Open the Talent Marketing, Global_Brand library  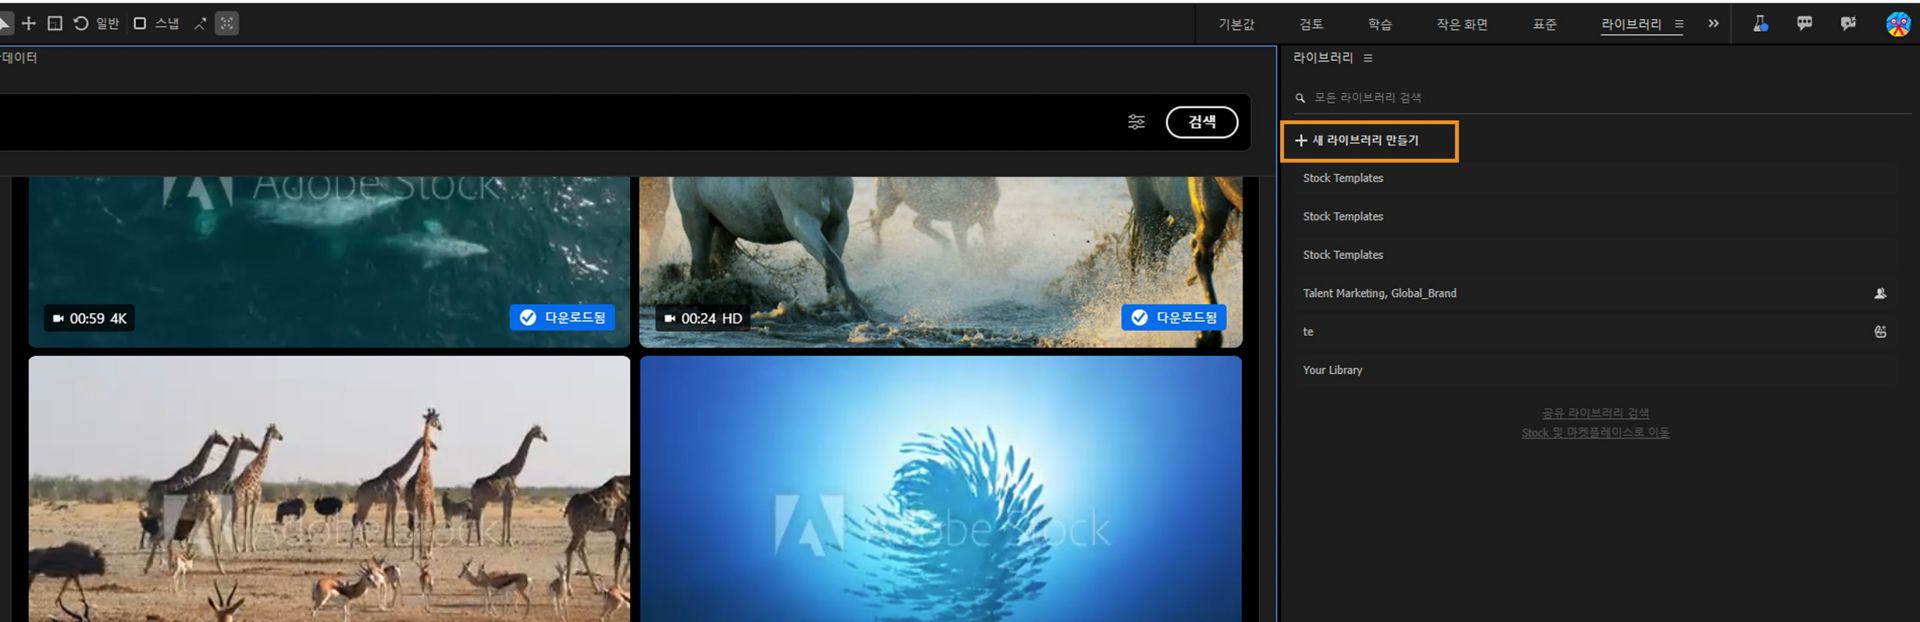(1596, 293)
